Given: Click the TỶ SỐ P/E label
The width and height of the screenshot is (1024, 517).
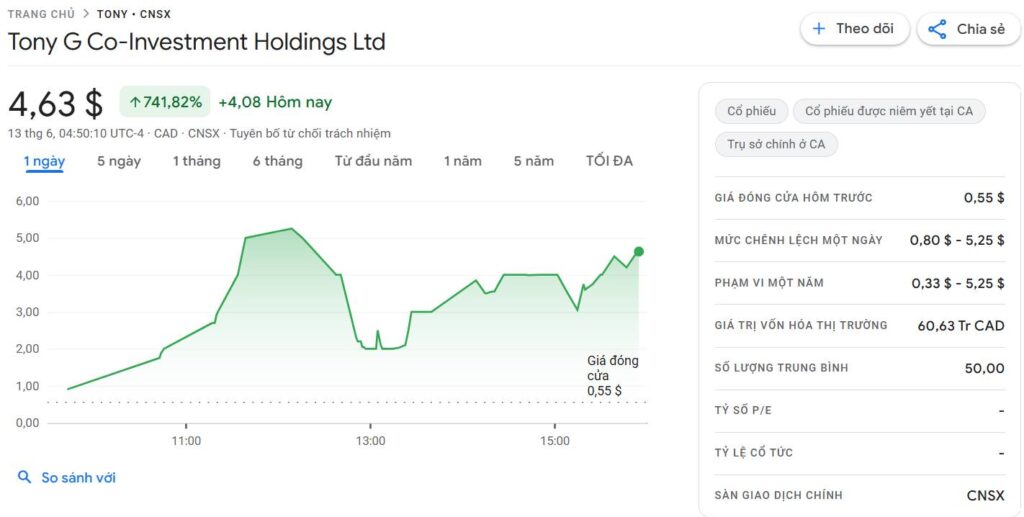Looking at the screenshot, I should pyautogui.click(x=743, y=410).
